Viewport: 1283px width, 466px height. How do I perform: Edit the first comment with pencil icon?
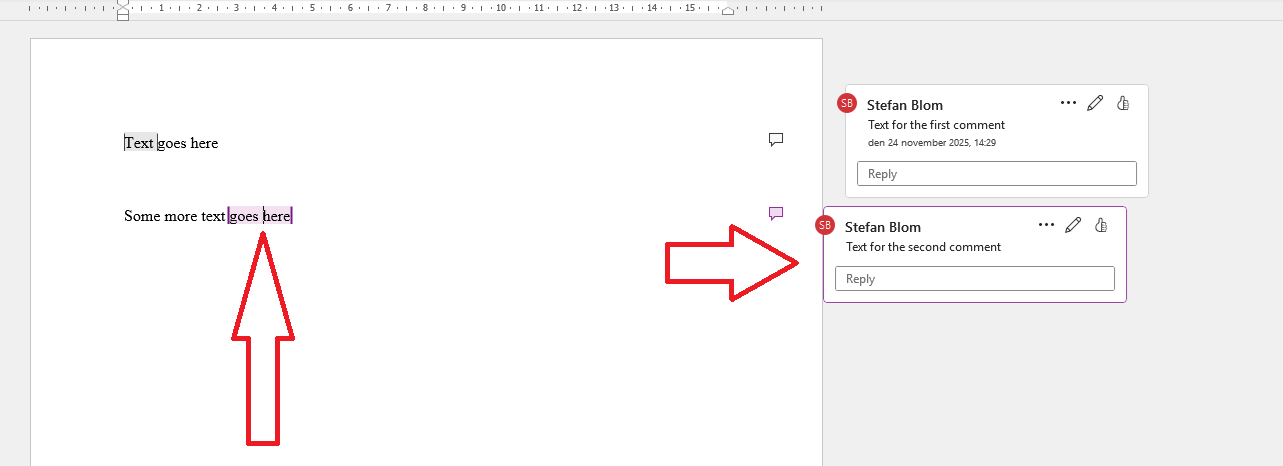(x=1095, y=103)
